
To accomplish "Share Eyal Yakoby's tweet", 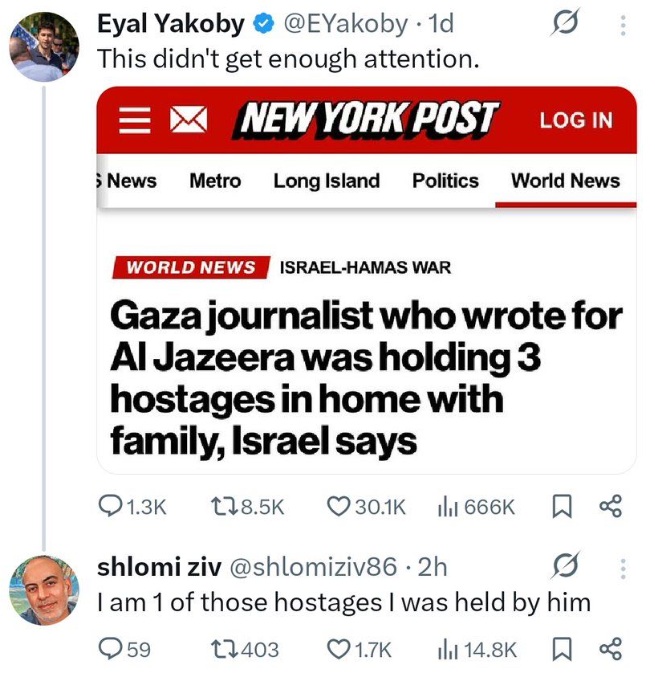I will [x=610, y=507].
